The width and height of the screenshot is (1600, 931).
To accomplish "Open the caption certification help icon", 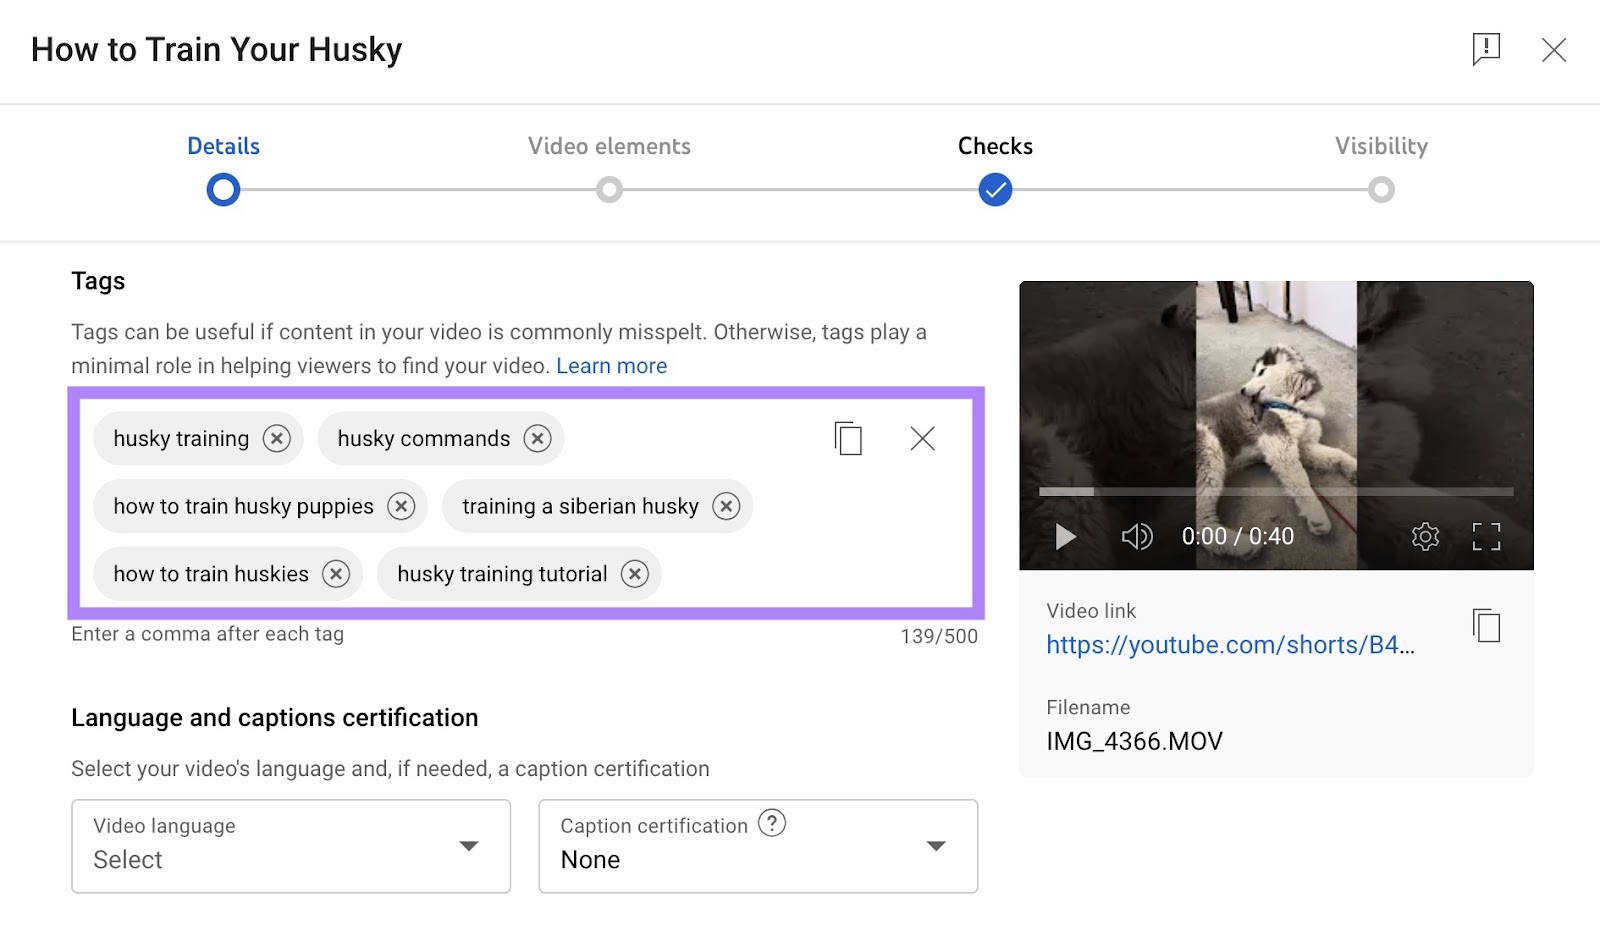I will pos(771,825).
